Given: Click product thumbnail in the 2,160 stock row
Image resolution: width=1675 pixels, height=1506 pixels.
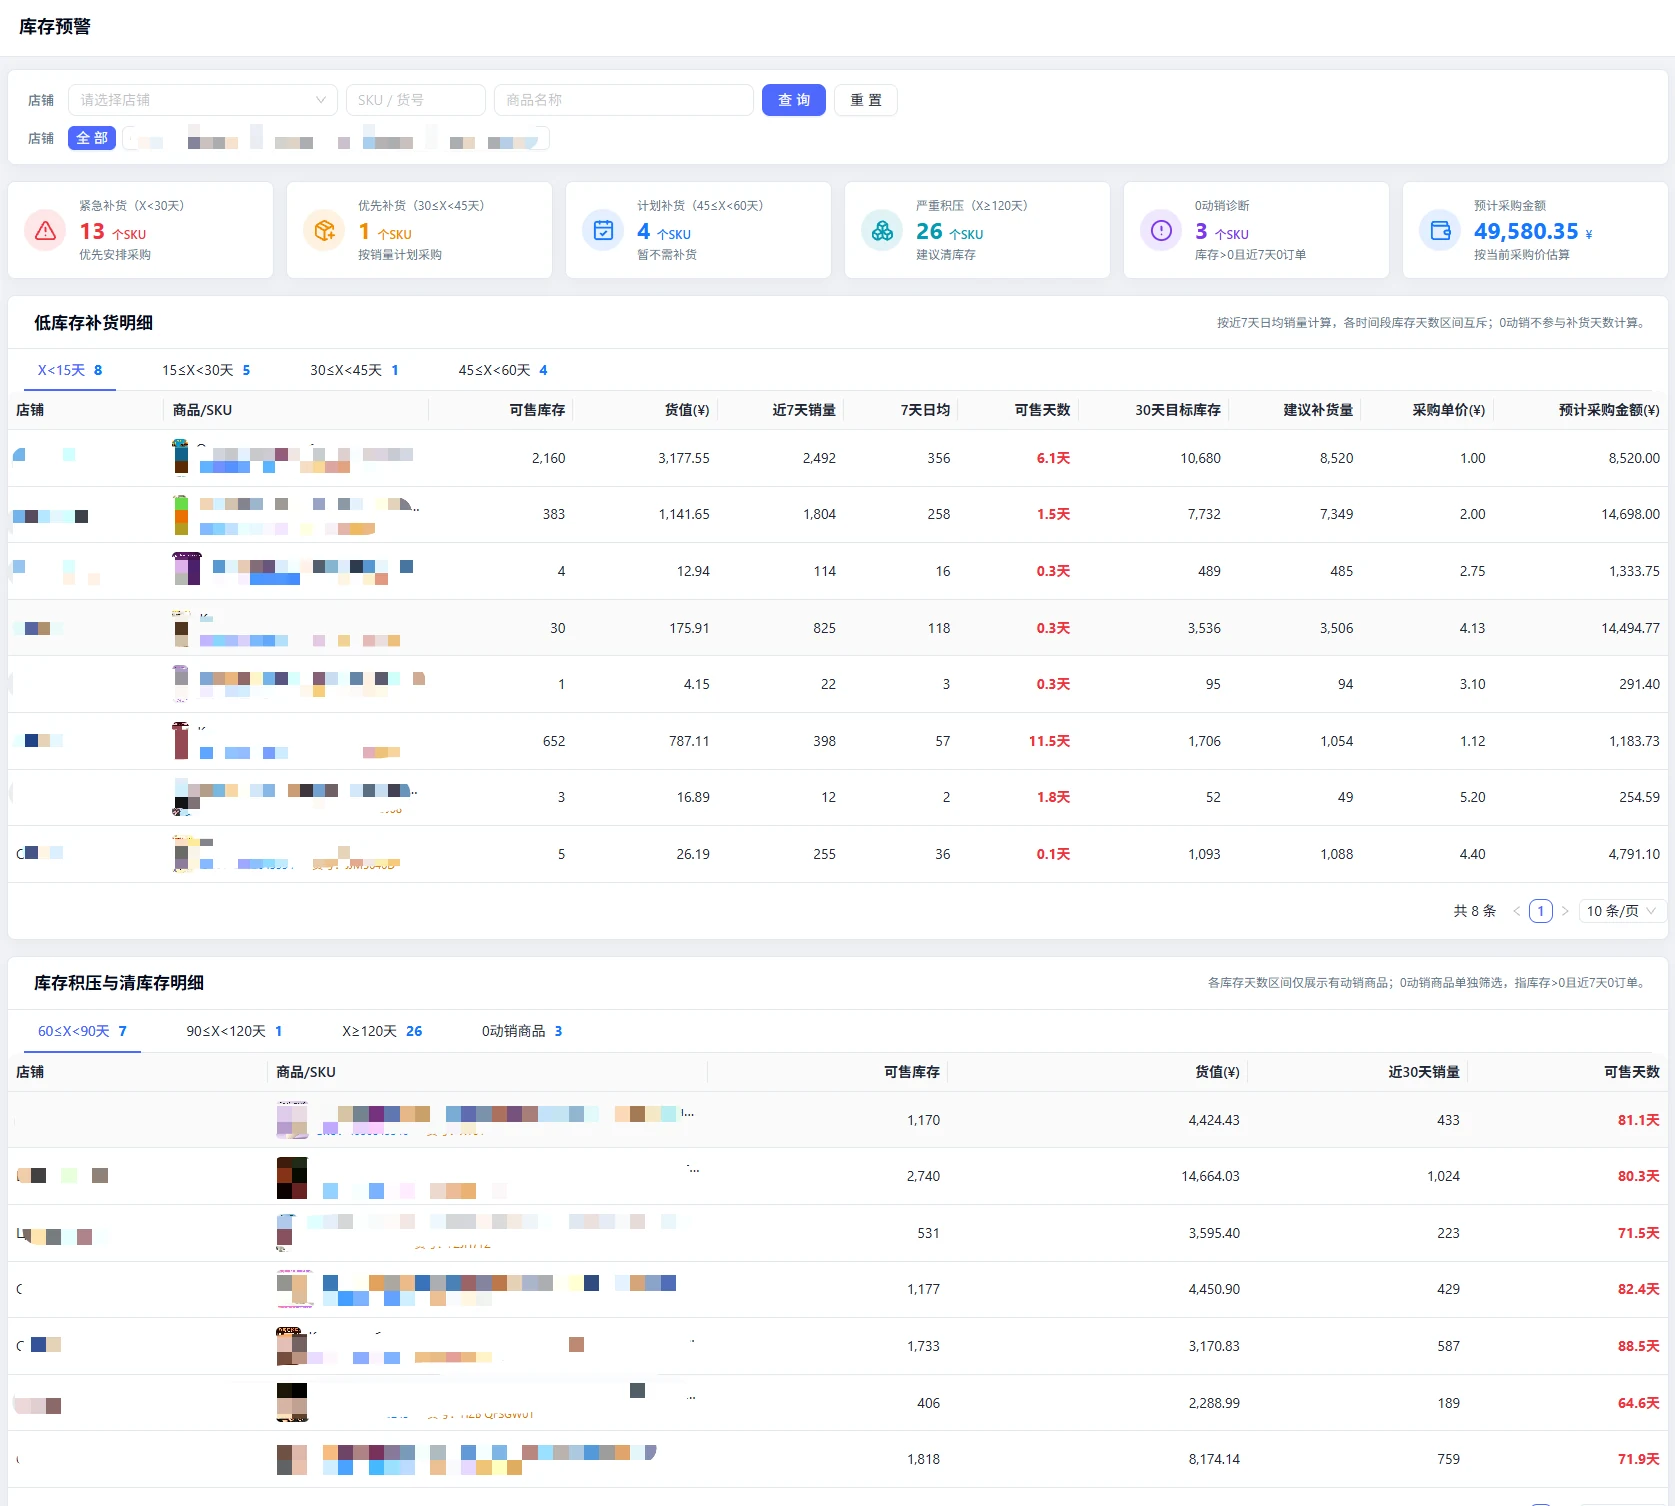Looking at the screenshot, I should click(x=181, y=457).
